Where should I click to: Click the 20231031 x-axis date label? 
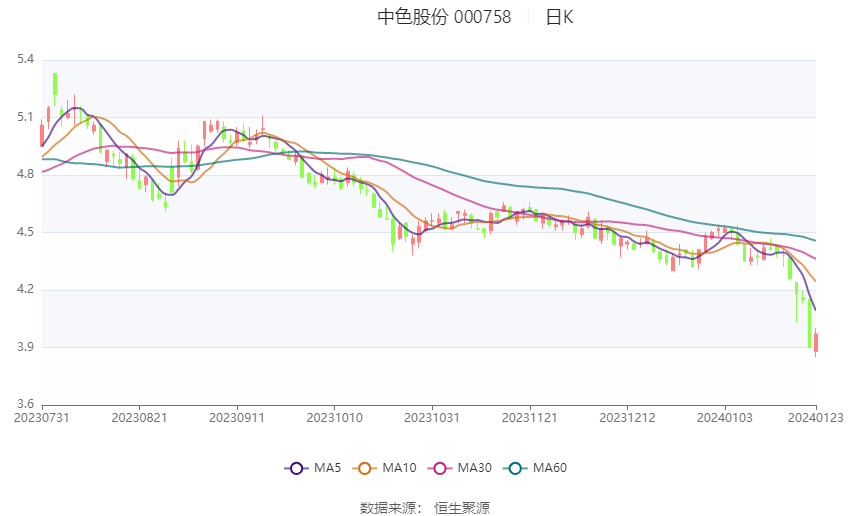coord(432,418)
